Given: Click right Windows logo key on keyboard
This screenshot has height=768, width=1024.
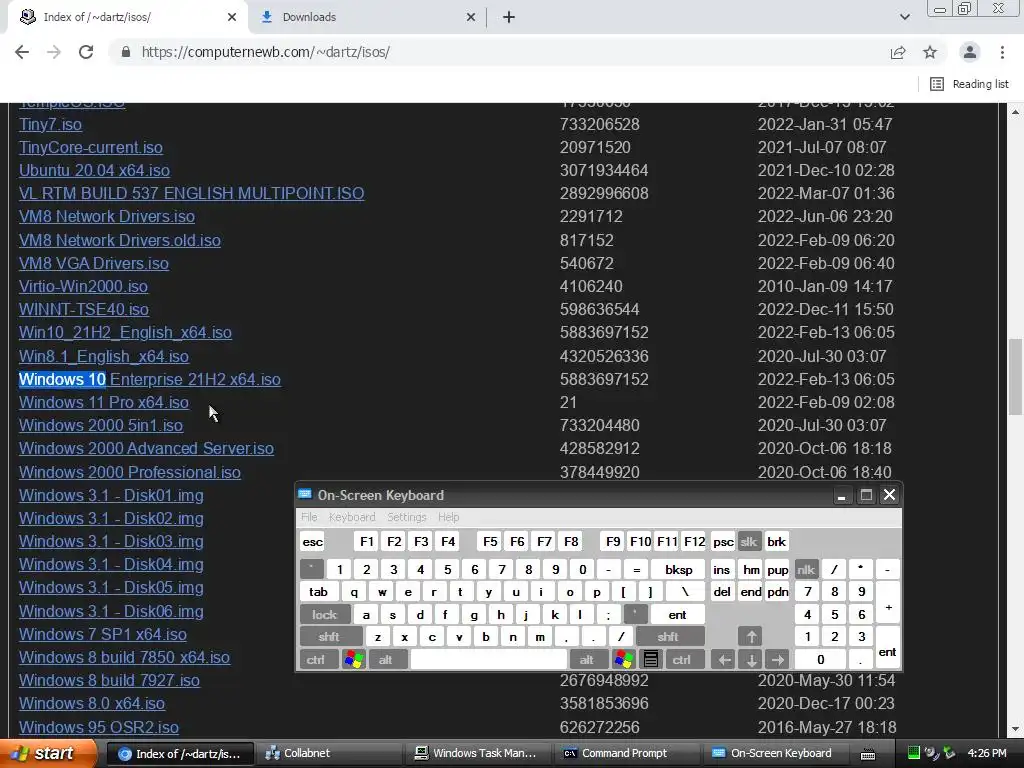Looking at the screenshot, I should [624, 660].
